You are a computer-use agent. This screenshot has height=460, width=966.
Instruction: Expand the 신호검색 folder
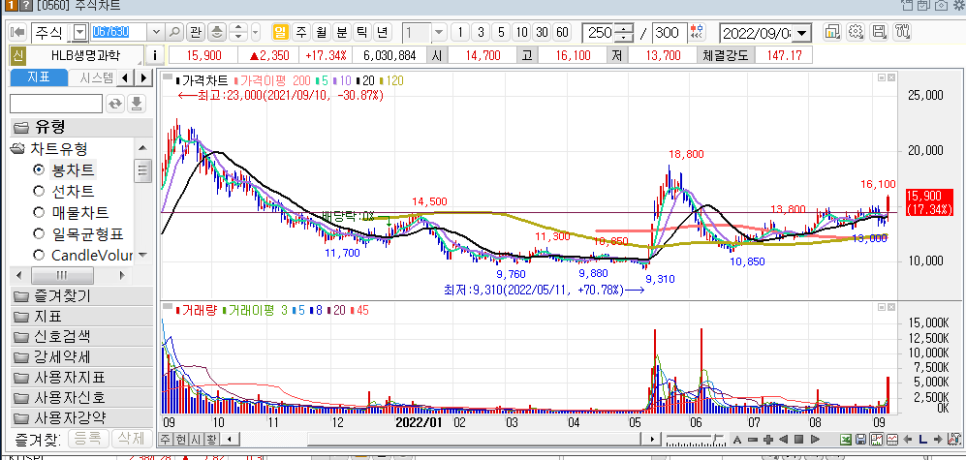click(x=81, y=336)
